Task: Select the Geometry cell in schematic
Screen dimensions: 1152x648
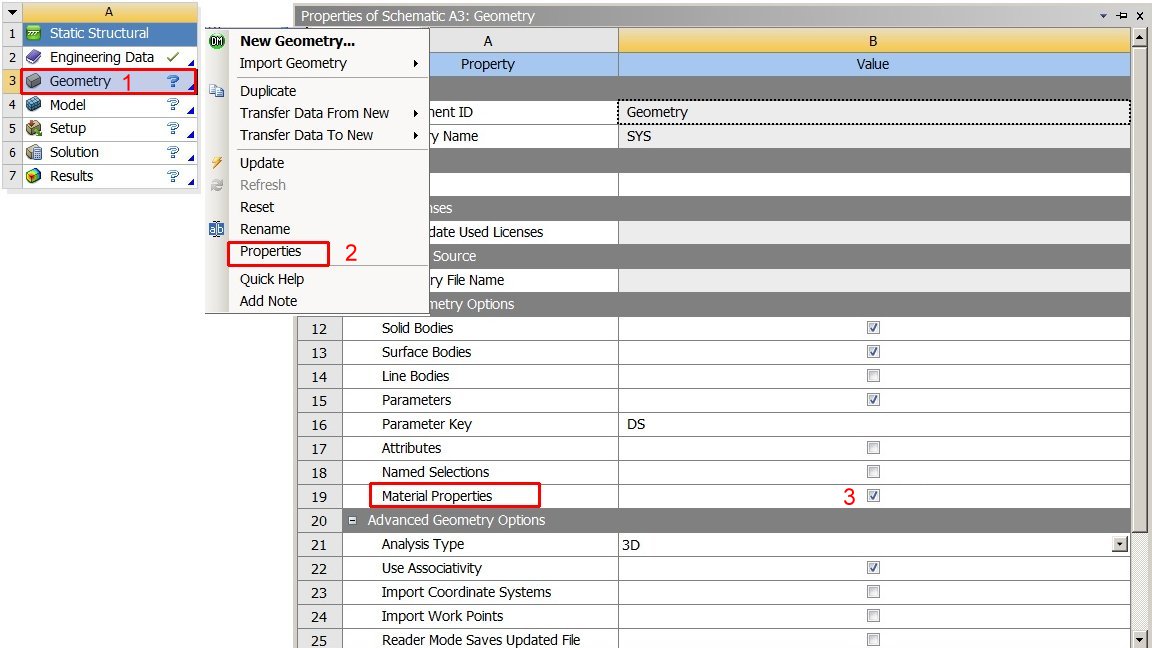Action: point(109,82)
